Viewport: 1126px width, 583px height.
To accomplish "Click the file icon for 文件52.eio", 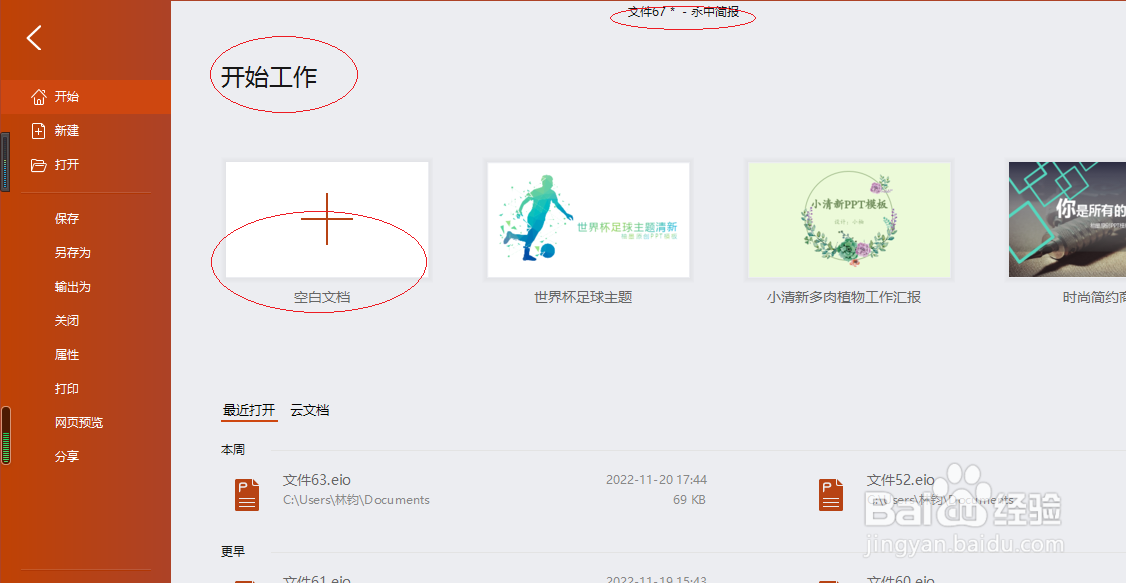I will tap(831, 495).
